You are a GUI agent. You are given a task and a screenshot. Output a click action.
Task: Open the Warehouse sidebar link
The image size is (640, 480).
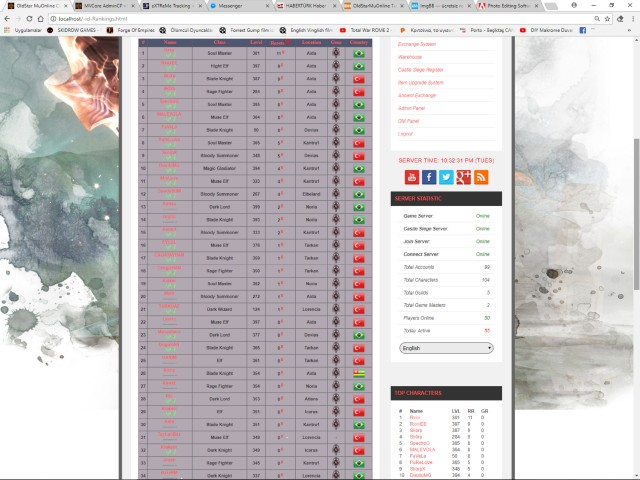click(410, 57)
